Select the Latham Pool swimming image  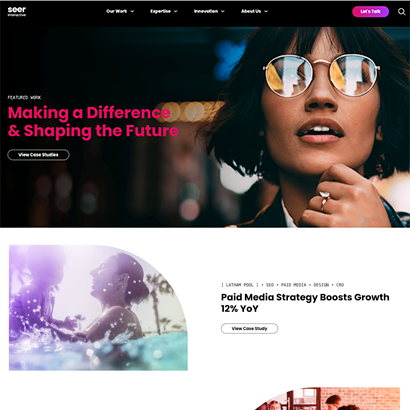(x=98, y=308)
